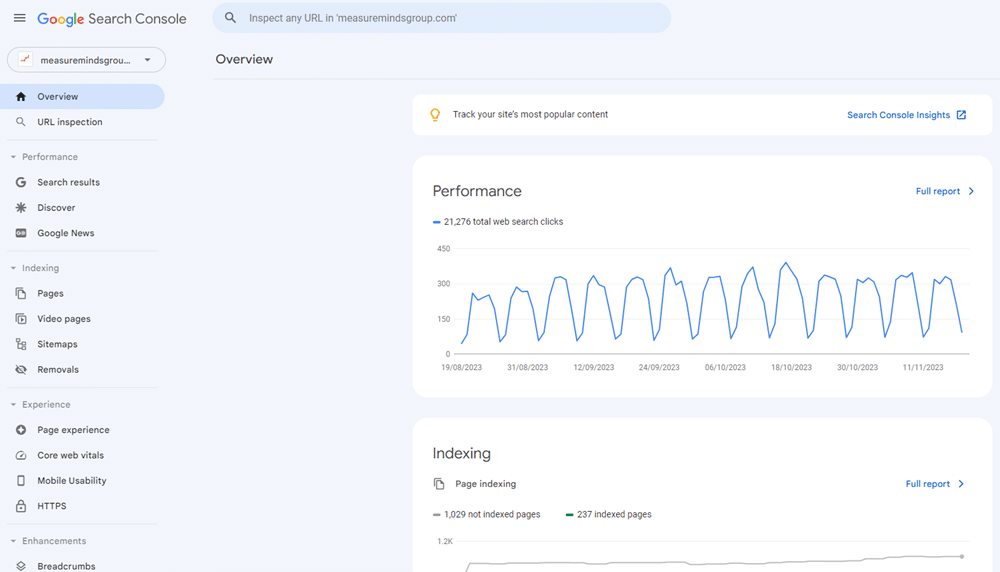Click the lightbulb tip icon

tap(435, 115)
